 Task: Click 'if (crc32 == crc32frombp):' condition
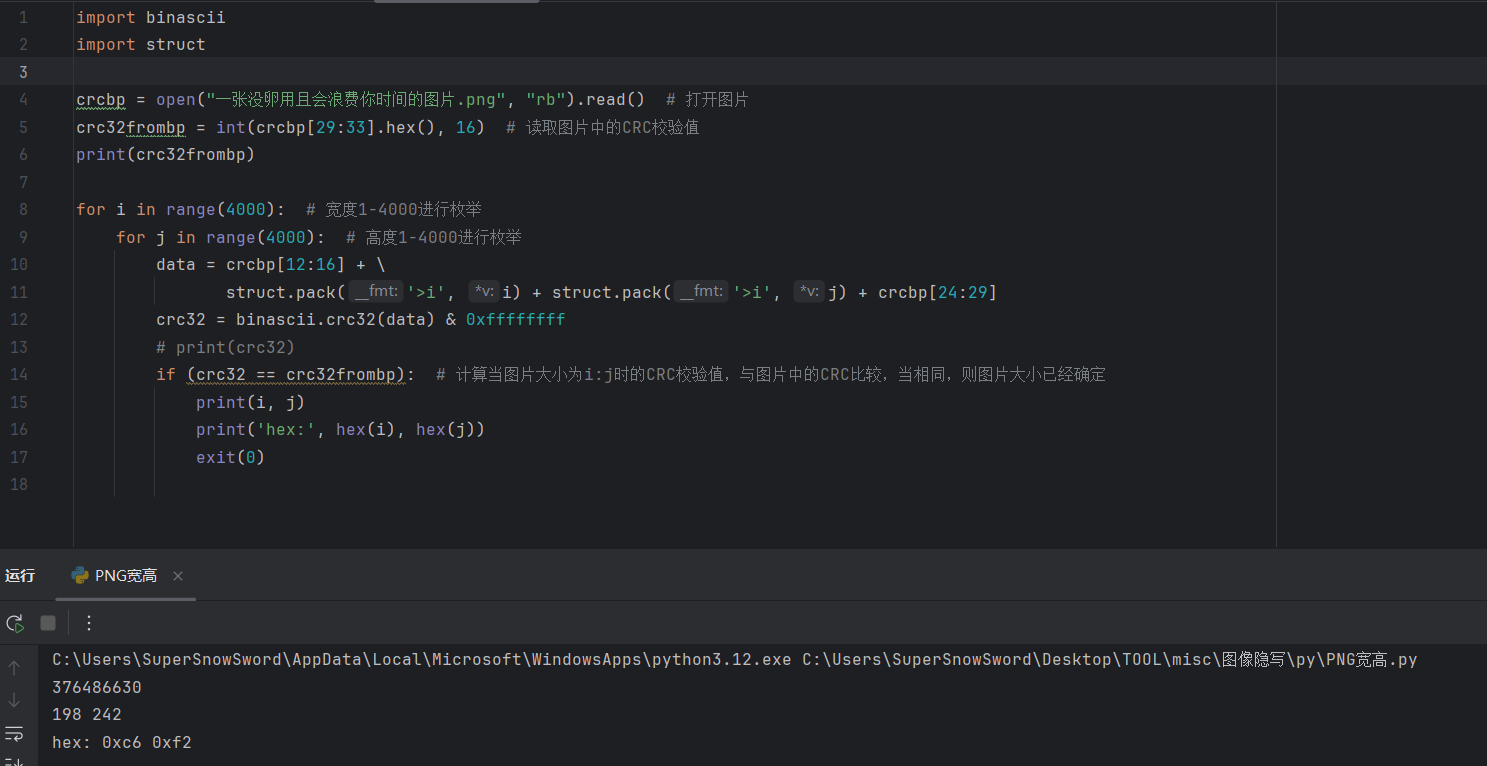[286, 374]
